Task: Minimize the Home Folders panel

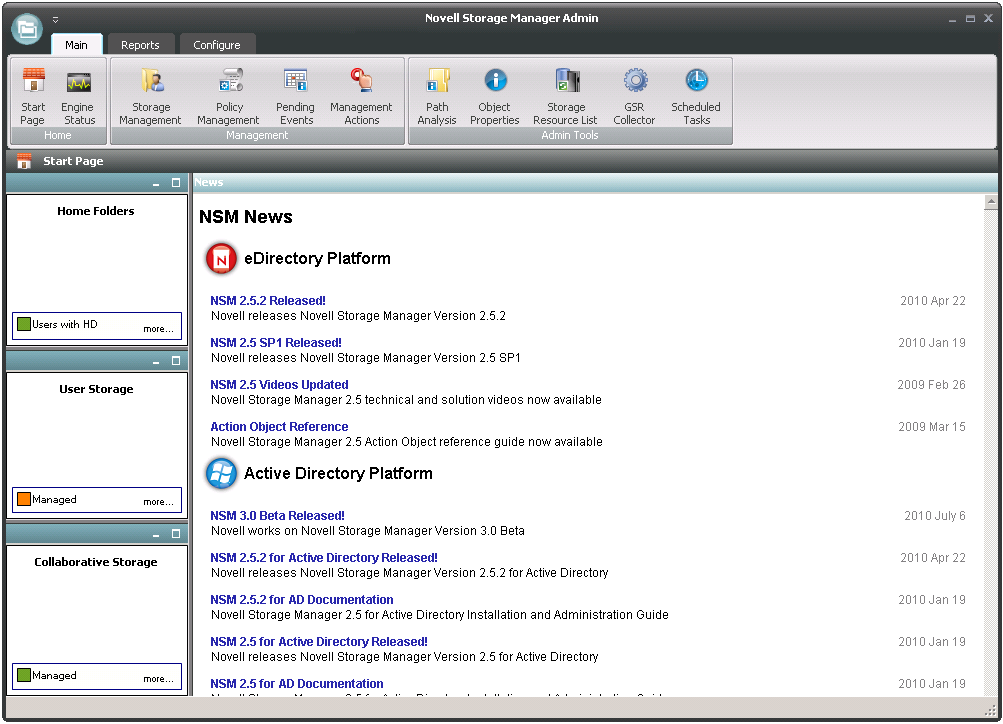Action: point(156,184)
